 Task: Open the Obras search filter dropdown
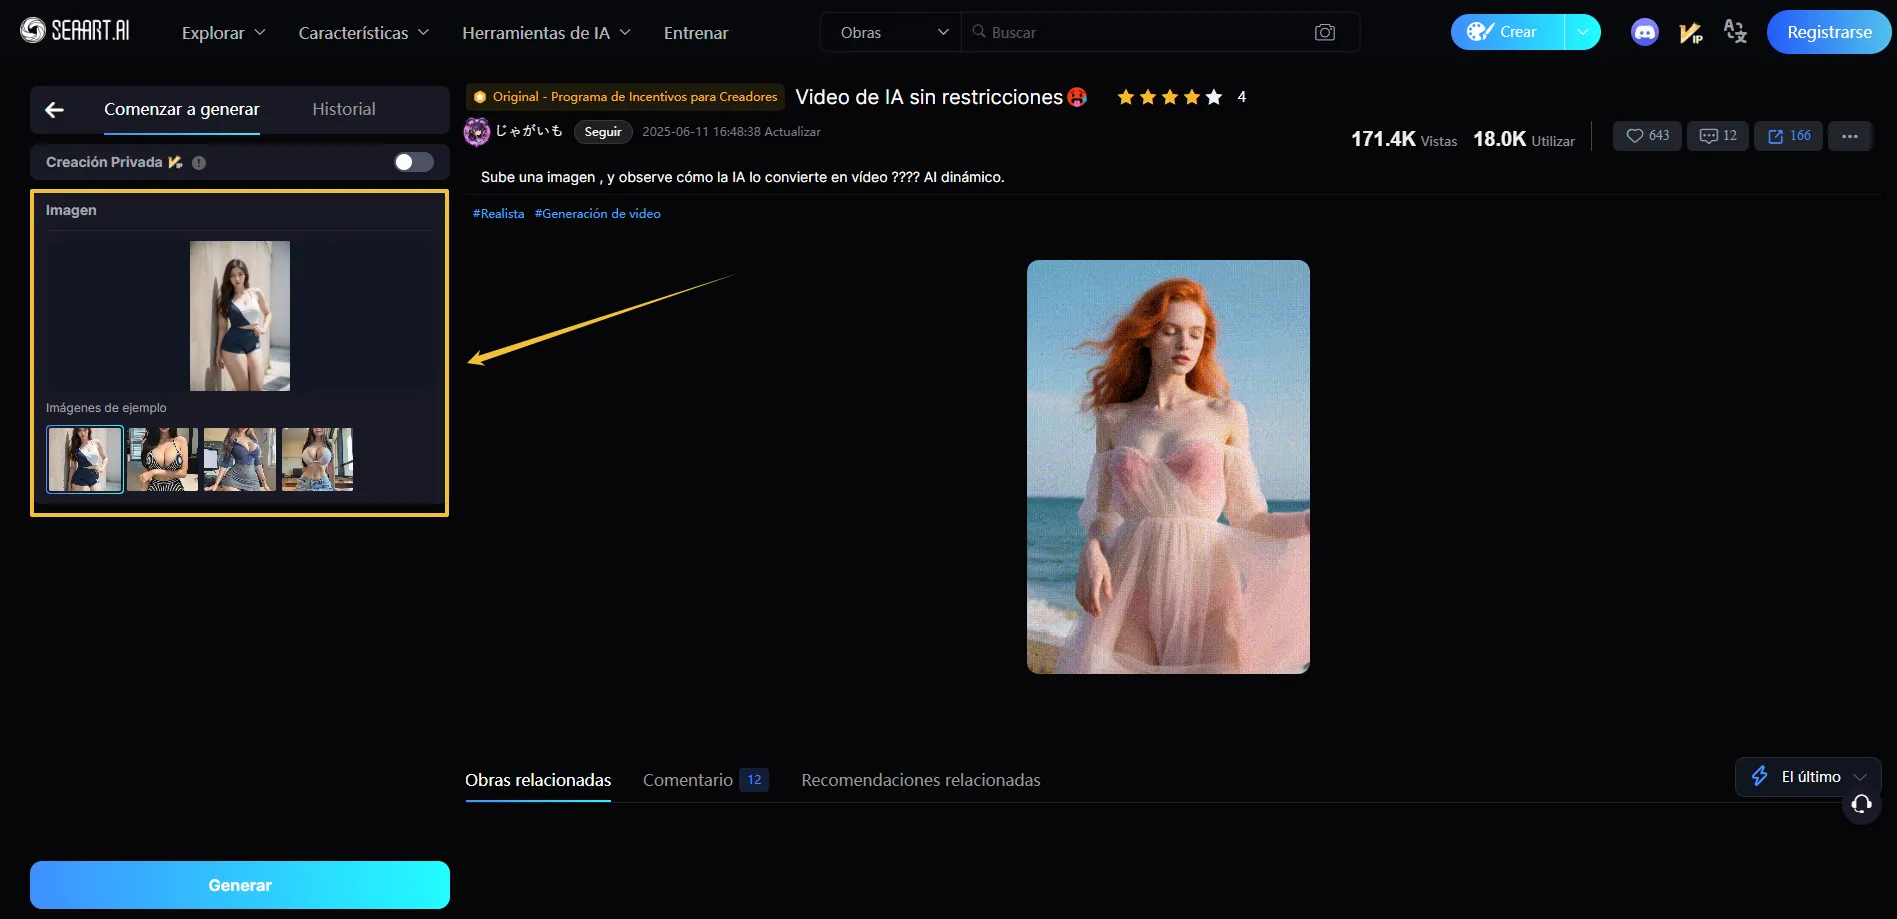click(888, 31)
